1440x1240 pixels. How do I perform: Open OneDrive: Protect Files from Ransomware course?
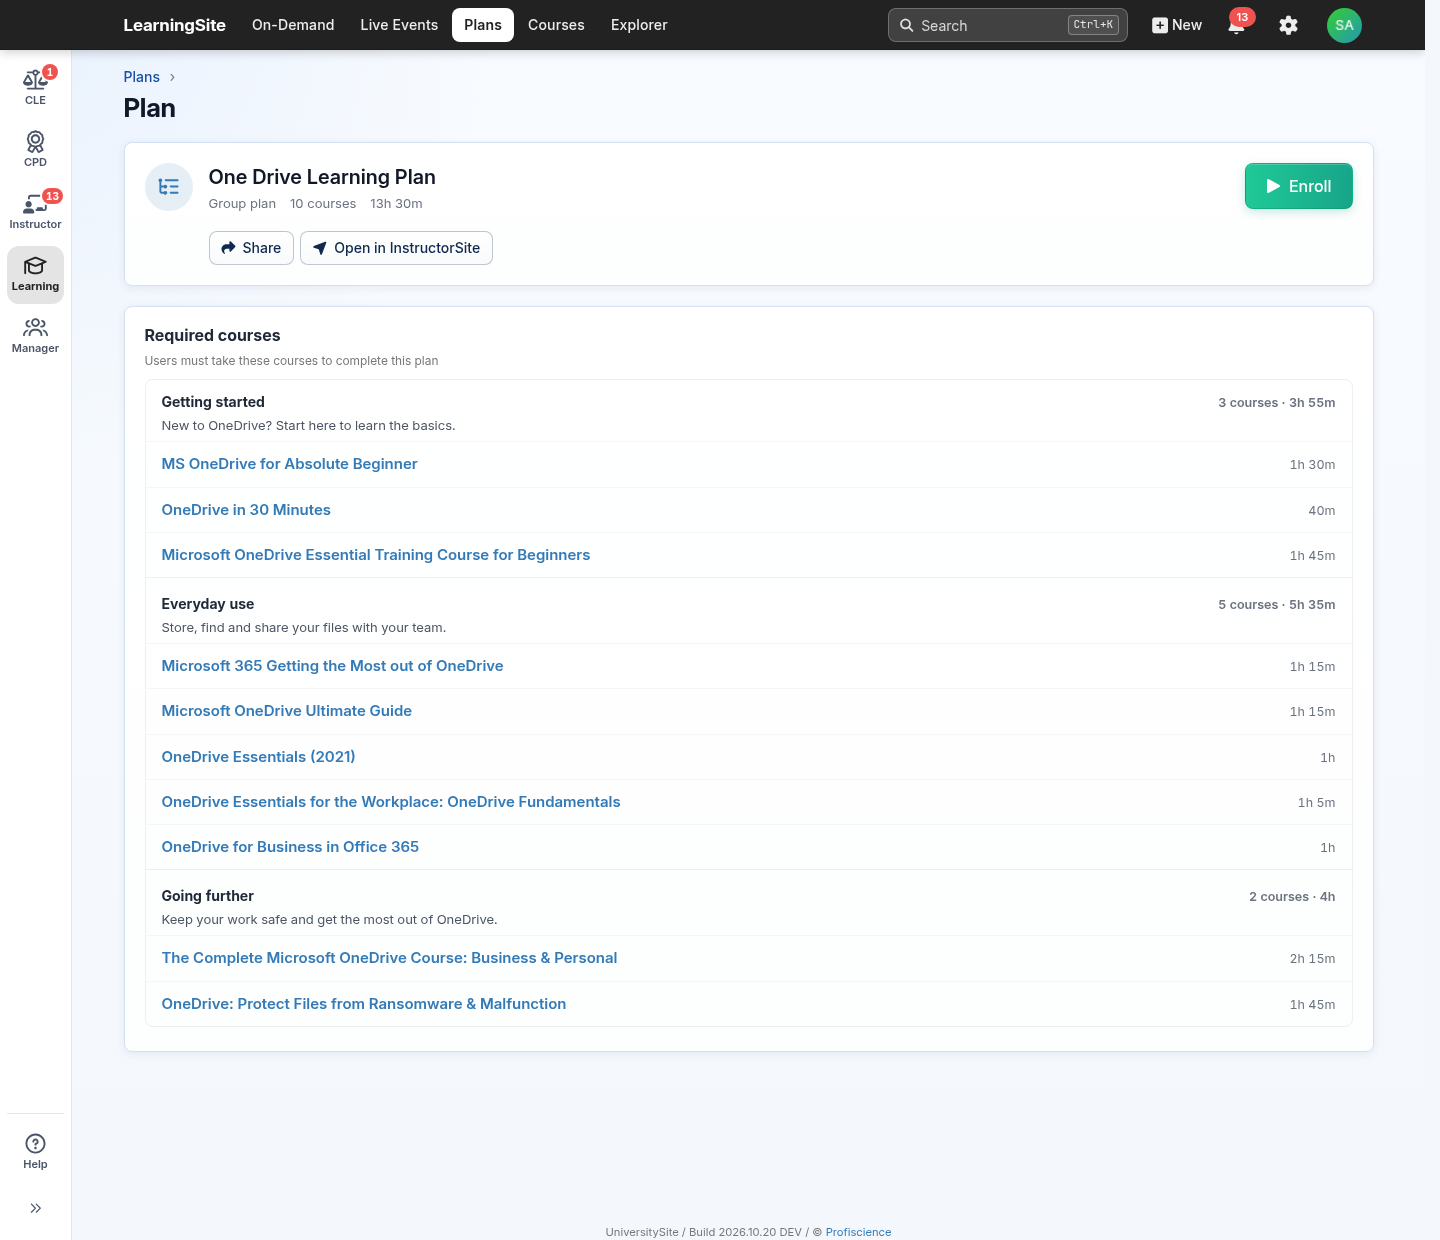(364, 1004)
